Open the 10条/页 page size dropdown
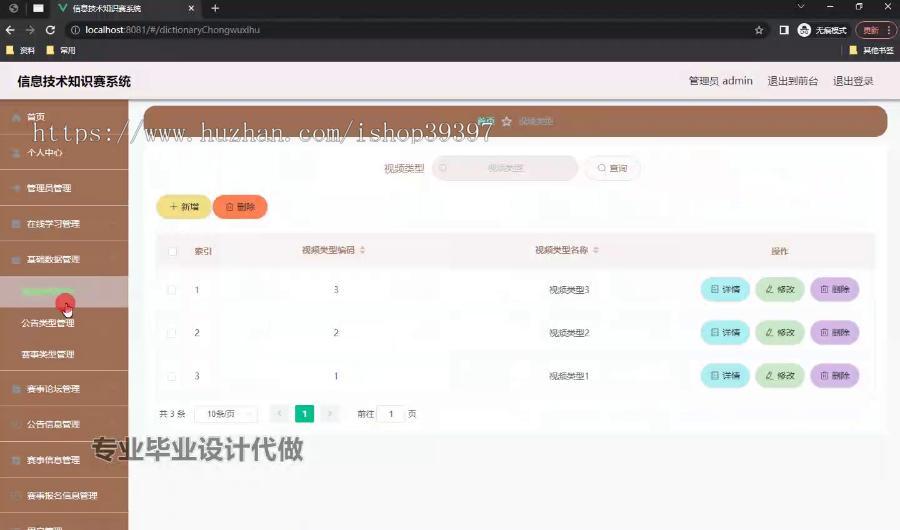The width and height of the screenshot is (900, 530). [226, 414]
